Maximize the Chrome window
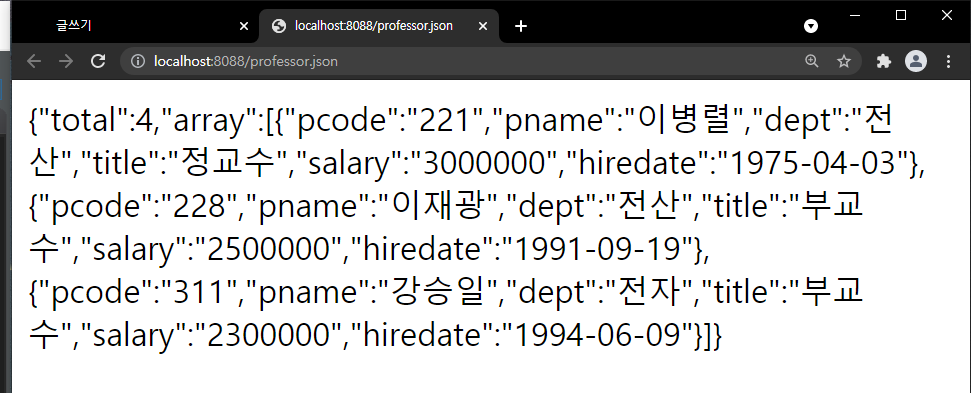This screenshot has width=971, height=393. [x=901, y=15]
